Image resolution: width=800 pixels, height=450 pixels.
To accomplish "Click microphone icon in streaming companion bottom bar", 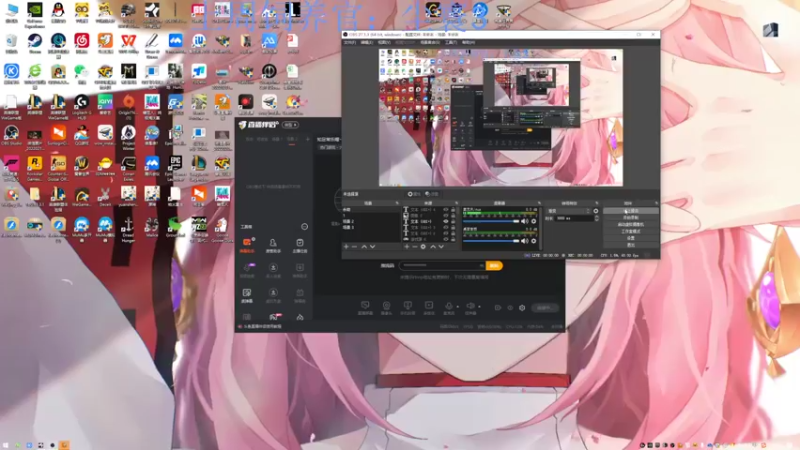I will click(449, 306).
